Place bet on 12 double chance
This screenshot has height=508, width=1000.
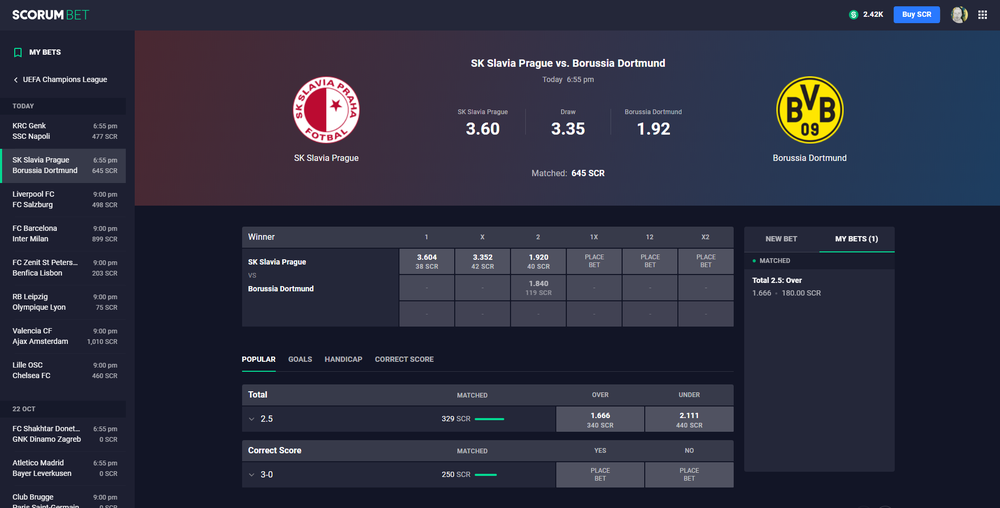point(650,261)
